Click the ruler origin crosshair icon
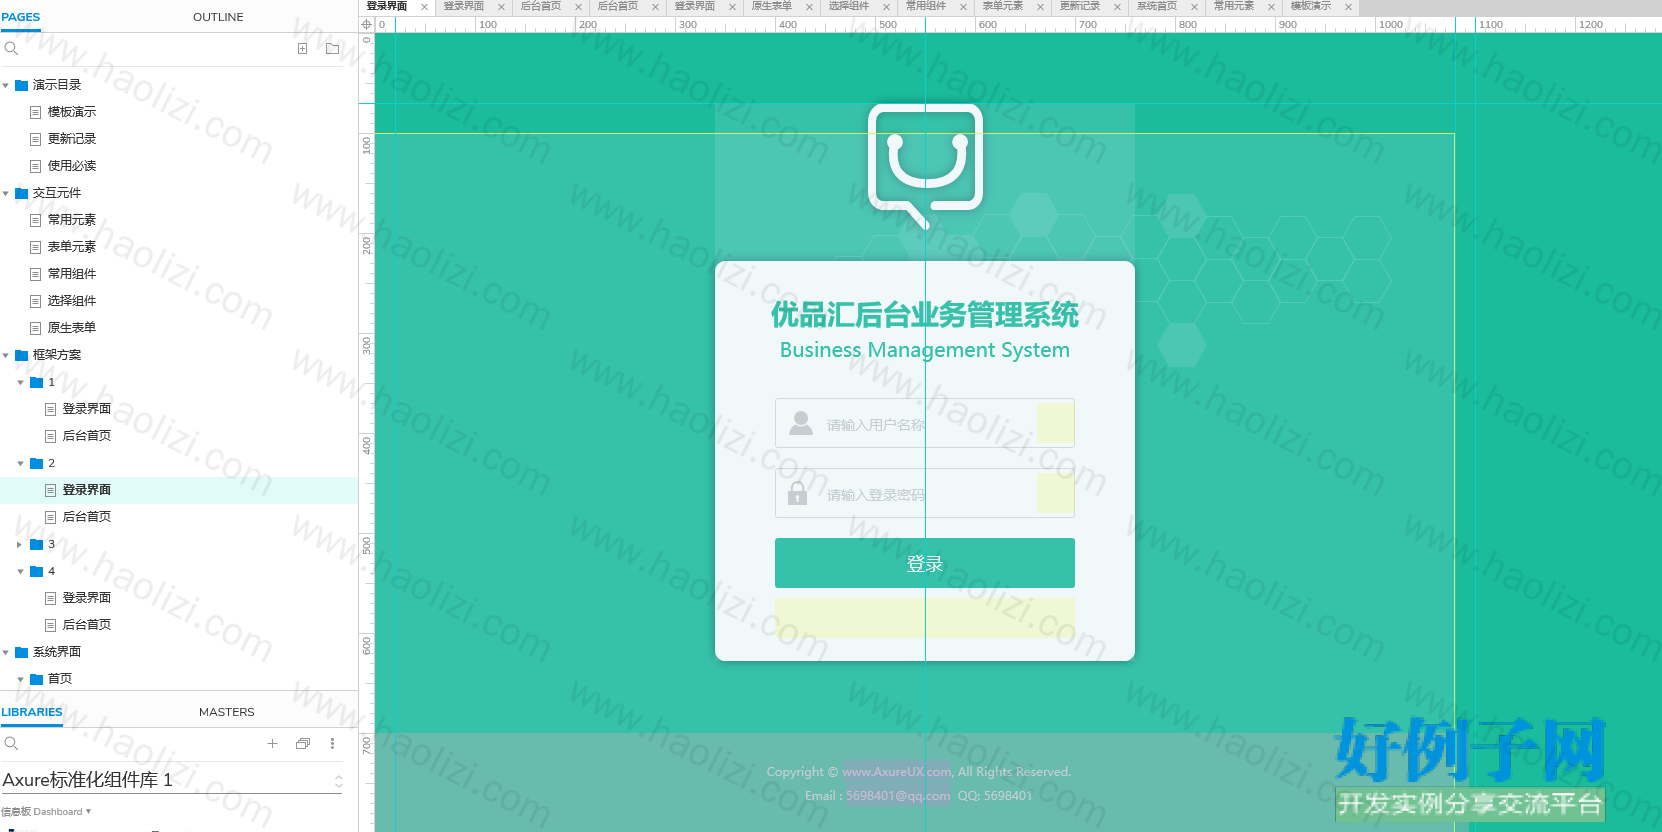The width and height of the screenshot is (1662, 832). coord(366,24)
